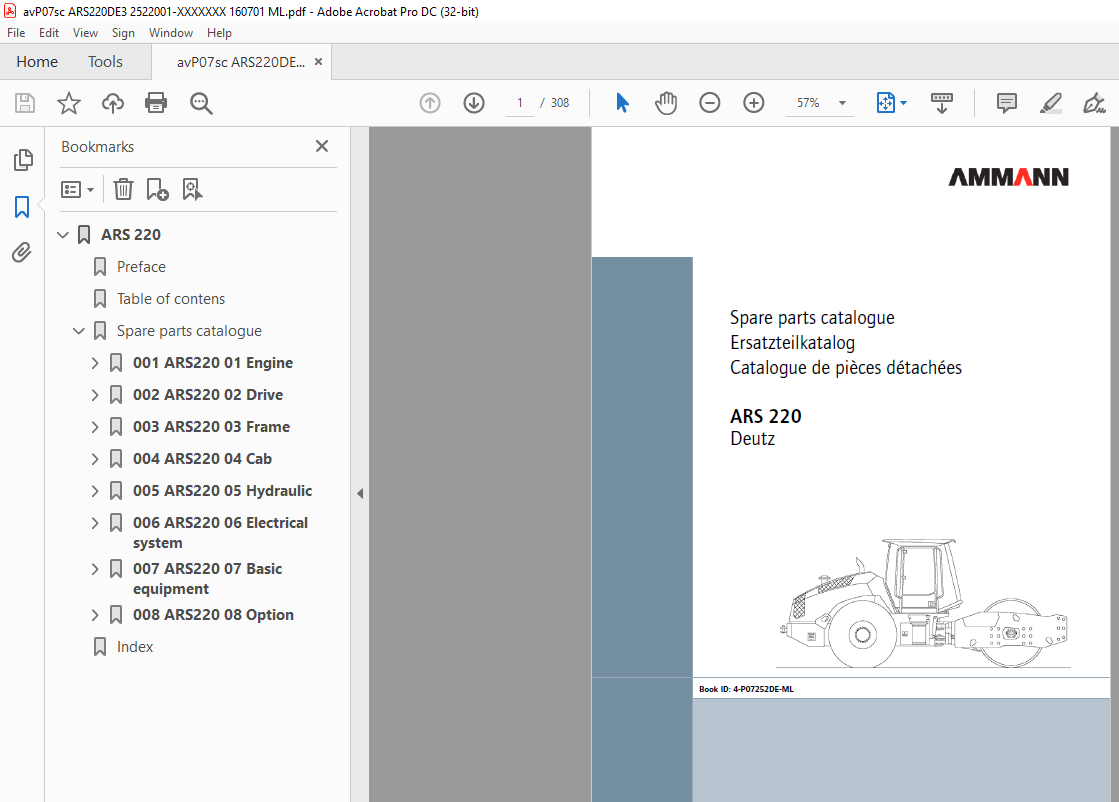Expand 003 ARS220 03 Frame
This screenshot has height=802, width=1119.
pos(95,427)
